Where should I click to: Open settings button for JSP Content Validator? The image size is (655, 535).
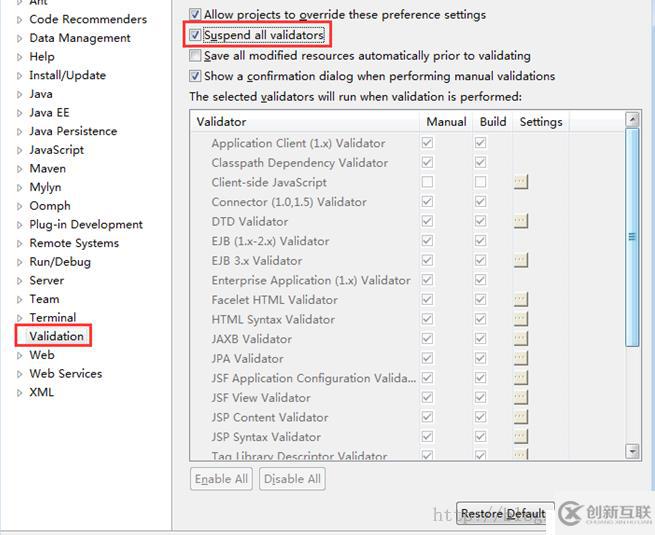[x=520, y=417]
